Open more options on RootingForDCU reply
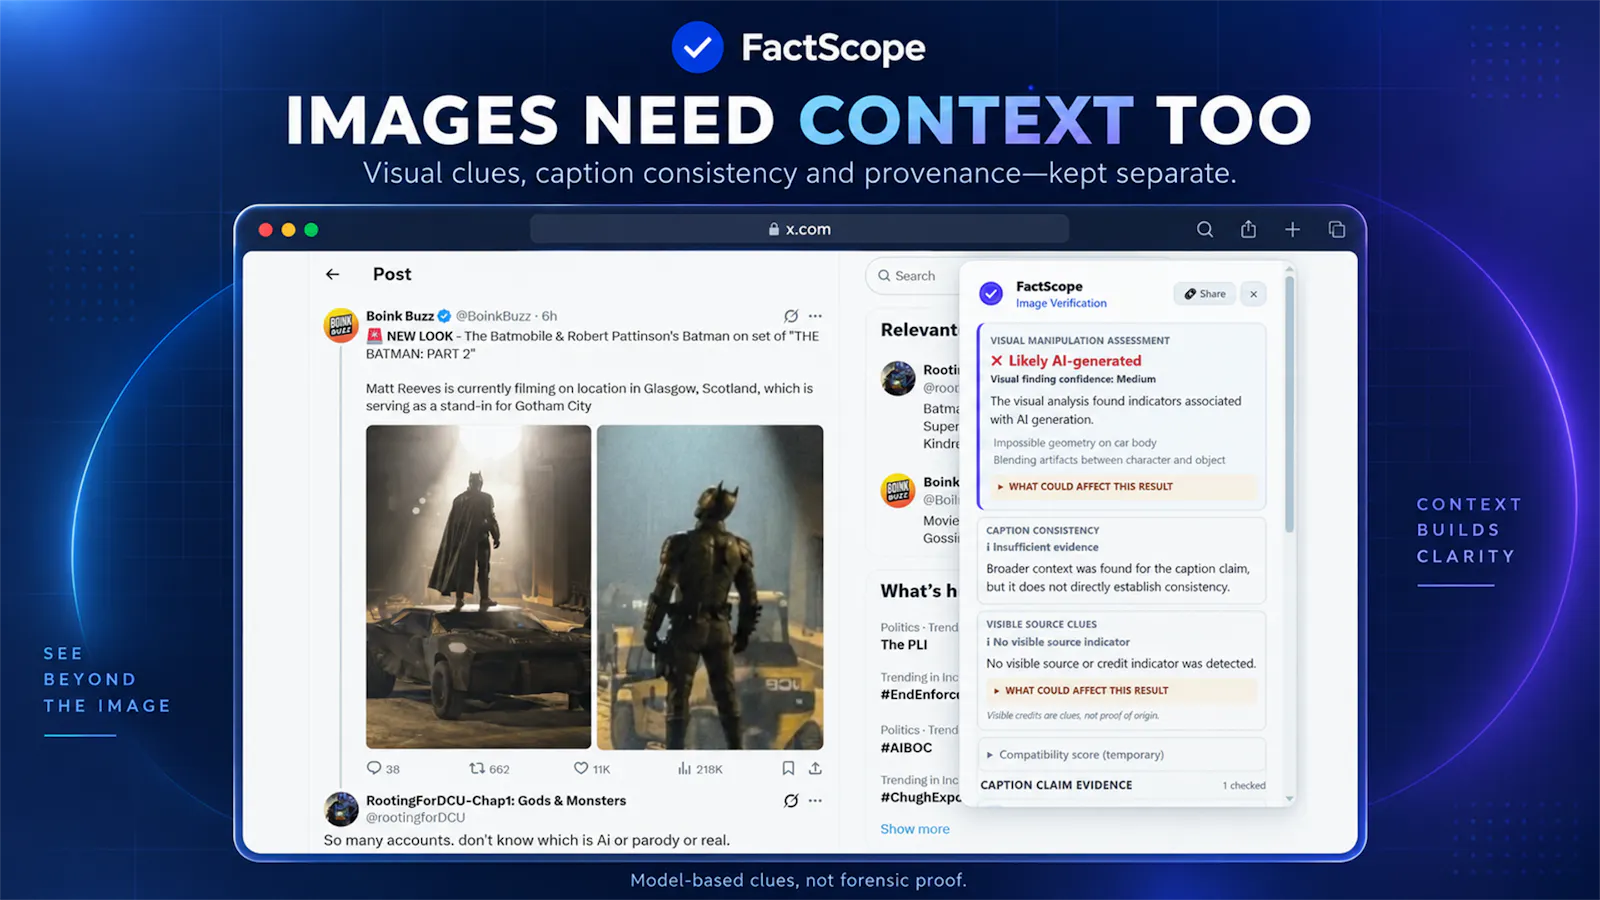This screenshot has width=1600, height=900. click(816, 800)
